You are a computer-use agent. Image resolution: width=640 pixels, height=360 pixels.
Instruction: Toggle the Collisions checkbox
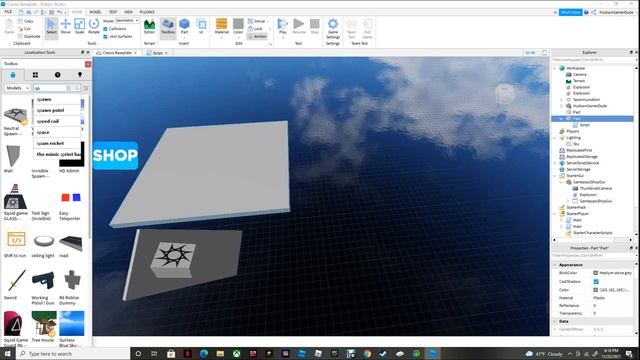tap(106, 29)
